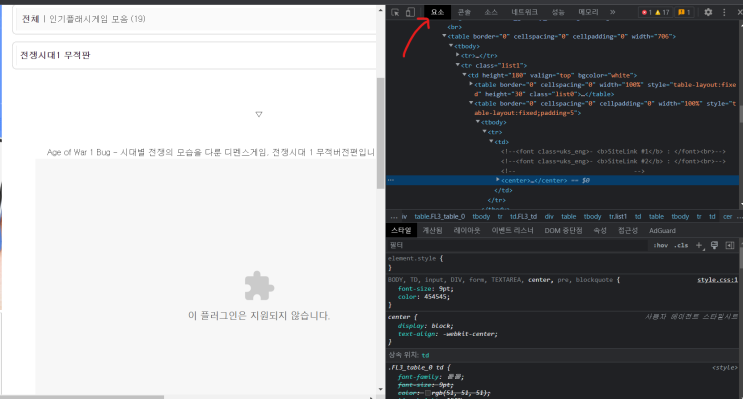
Task: Switch to the 콘솔 tab
Action: point(464,12)
